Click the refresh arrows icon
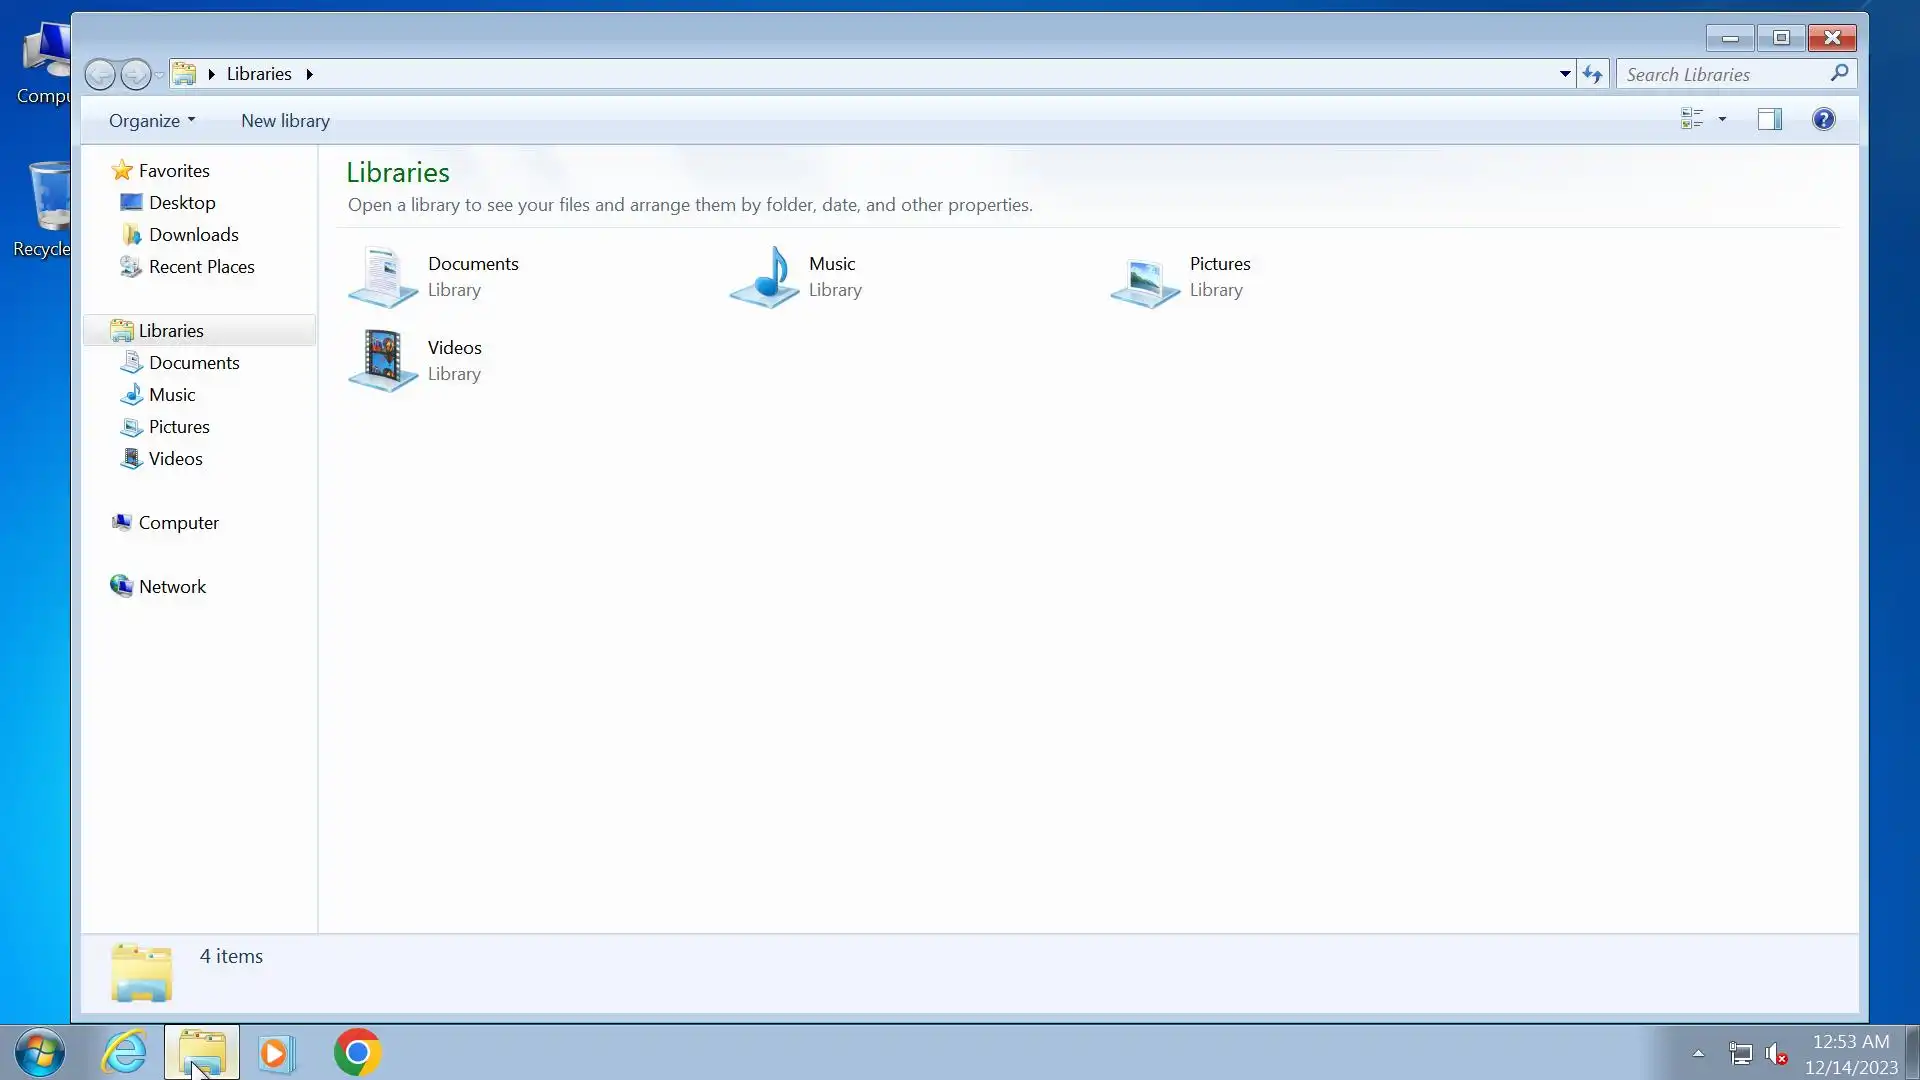The image size is (1920, 1080). coord(1593,74)
